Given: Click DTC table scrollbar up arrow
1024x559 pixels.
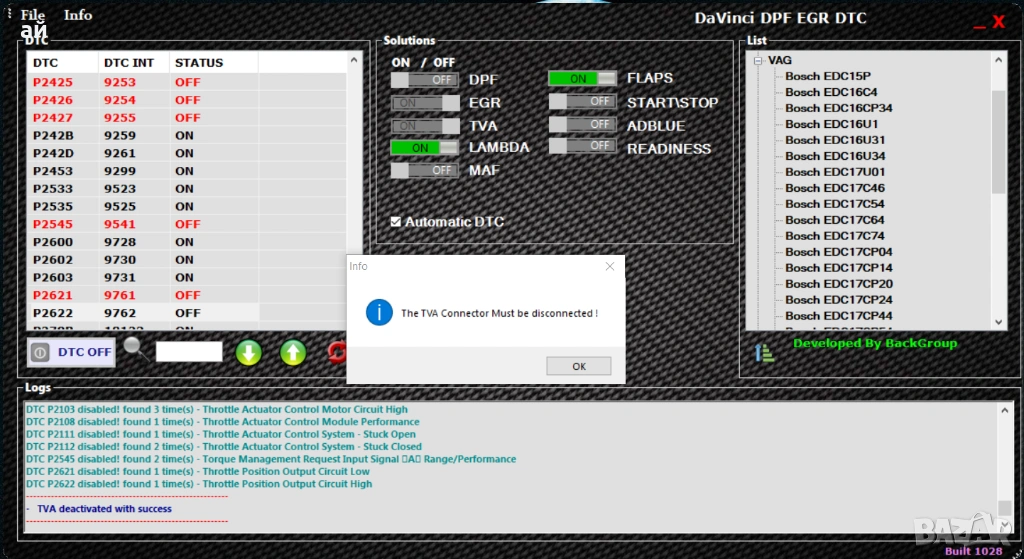Looking at the screenshot, I should 354,60.
